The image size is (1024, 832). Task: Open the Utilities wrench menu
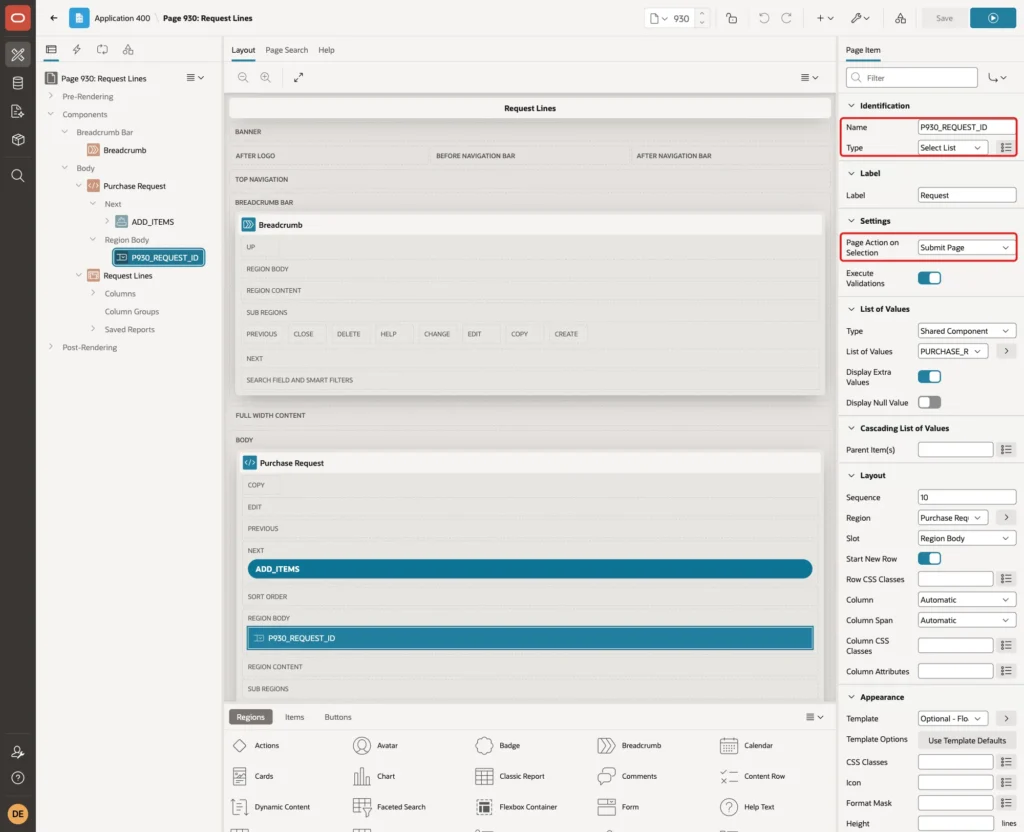pyautogui.click(x=860, y=18)
